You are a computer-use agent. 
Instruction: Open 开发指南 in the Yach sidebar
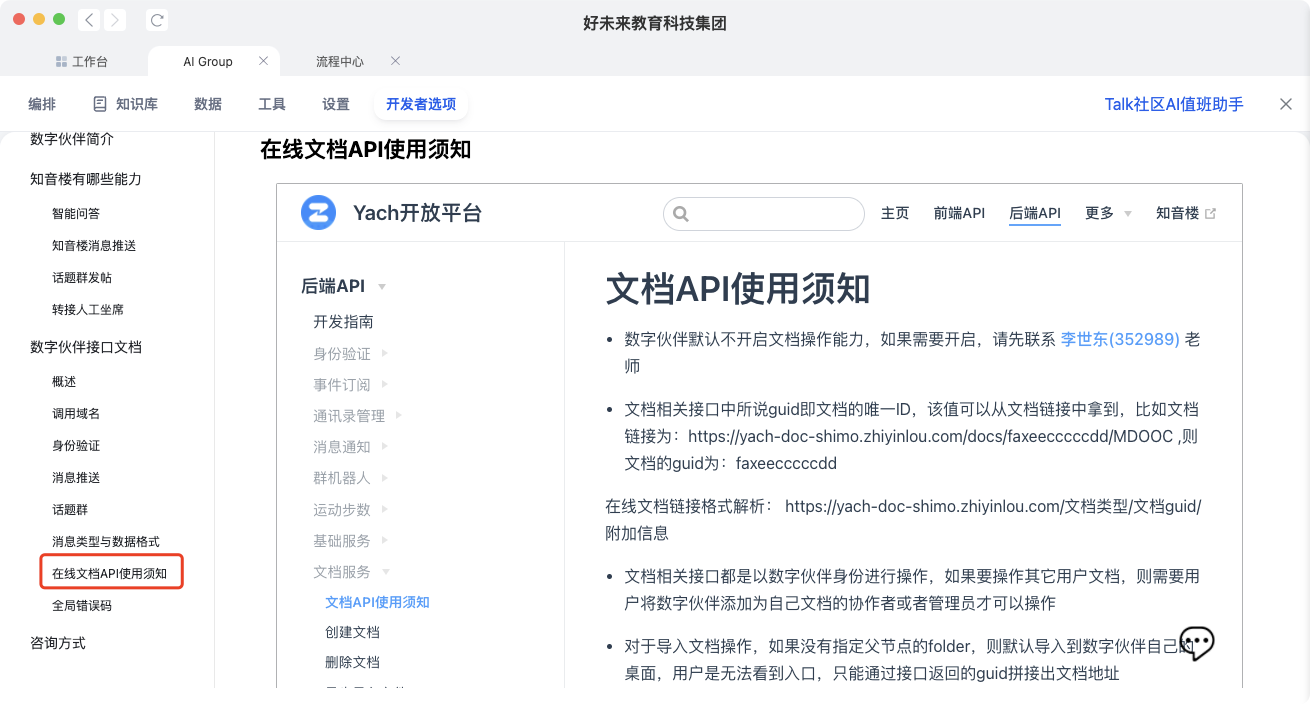coord(343,322)
